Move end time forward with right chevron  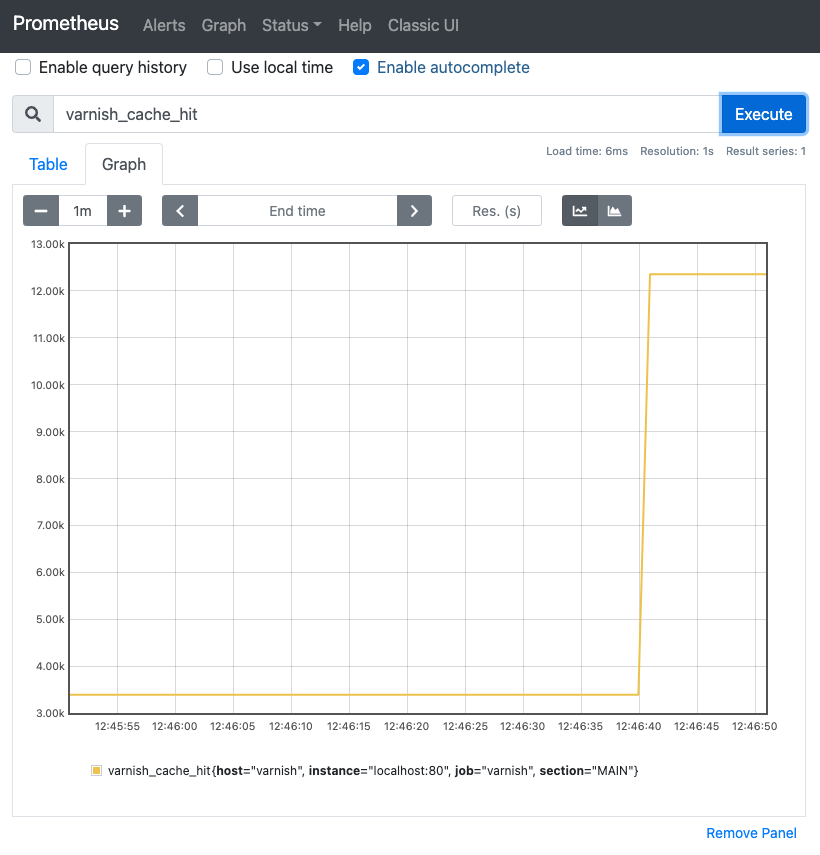[414, 211]
